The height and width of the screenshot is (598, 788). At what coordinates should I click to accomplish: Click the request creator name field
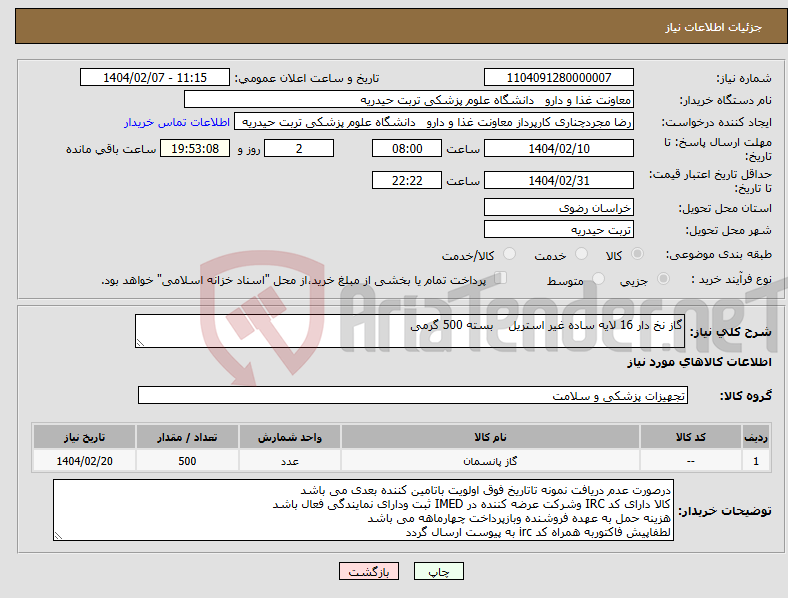coord(434,122)
